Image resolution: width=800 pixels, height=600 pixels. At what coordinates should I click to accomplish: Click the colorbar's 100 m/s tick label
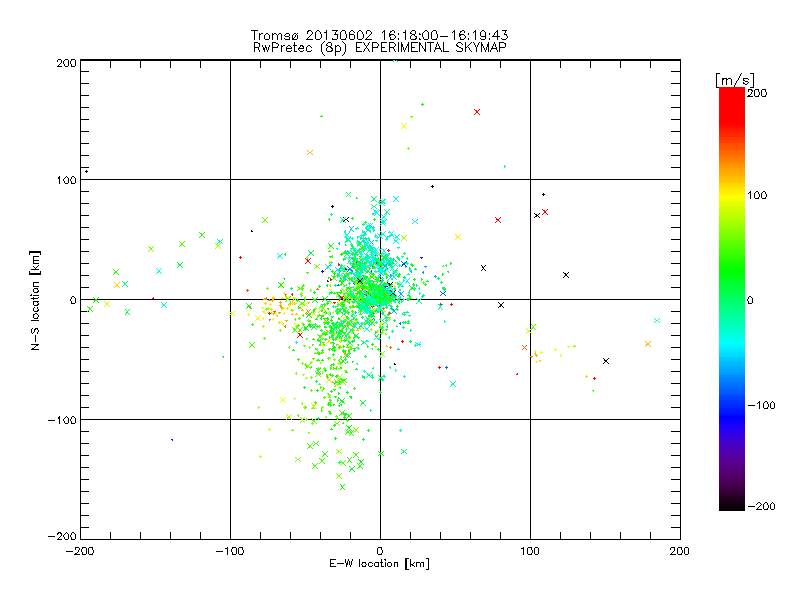757,195
